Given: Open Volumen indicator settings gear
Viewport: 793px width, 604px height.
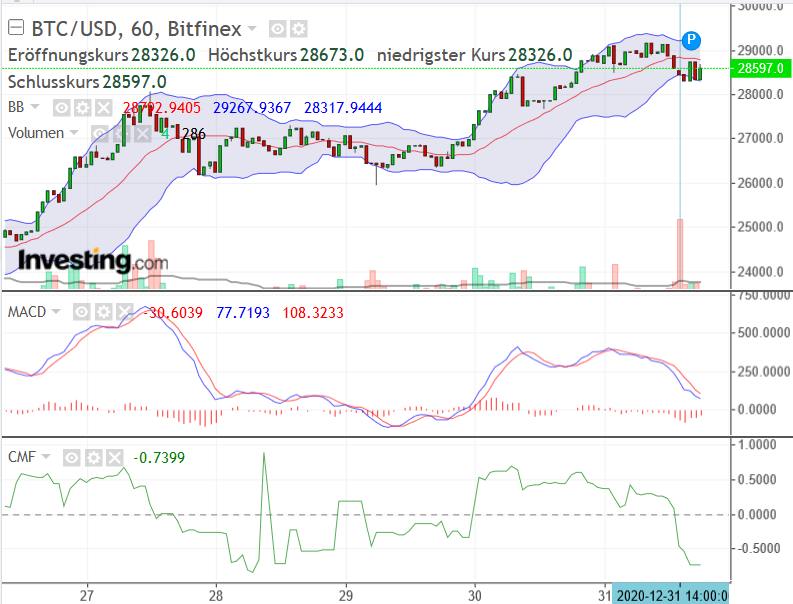Looking at the screenshot, I should coord(120,134).
